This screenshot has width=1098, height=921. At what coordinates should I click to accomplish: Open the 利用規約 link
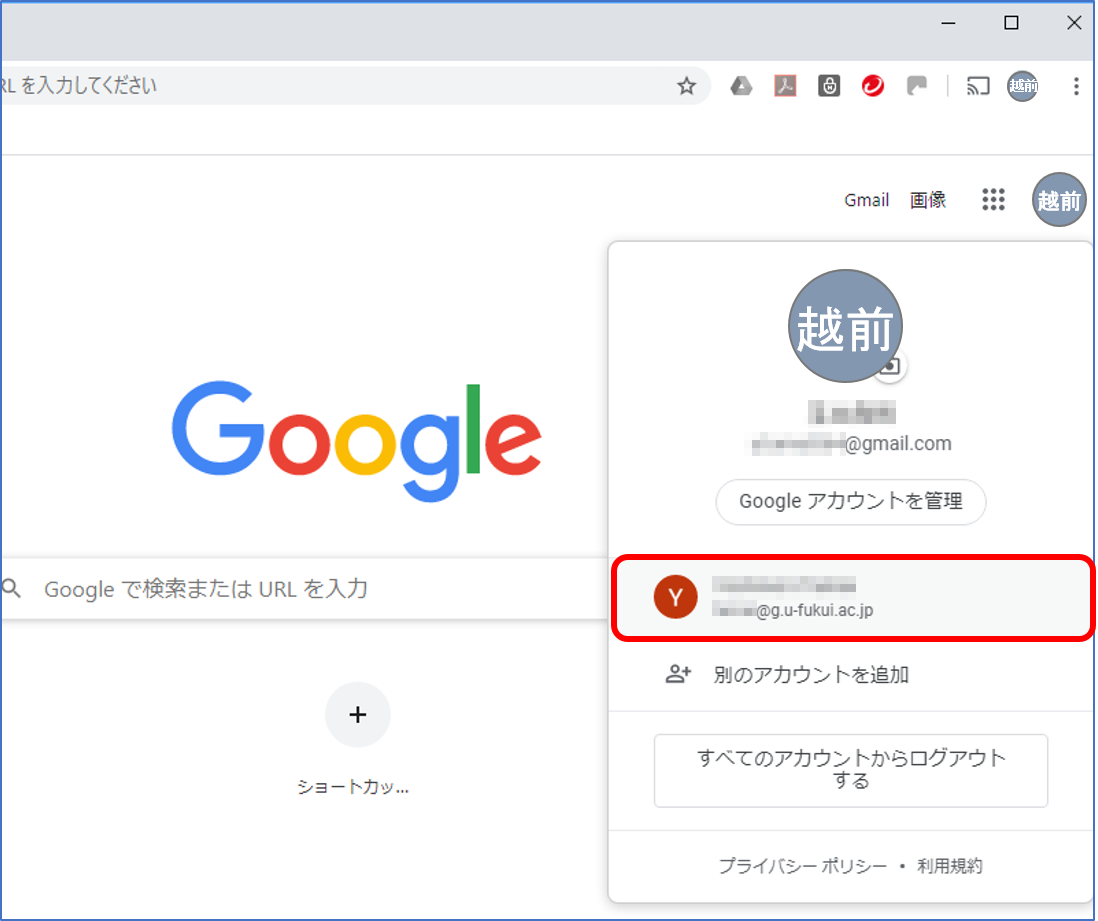[x=950, y=866]
